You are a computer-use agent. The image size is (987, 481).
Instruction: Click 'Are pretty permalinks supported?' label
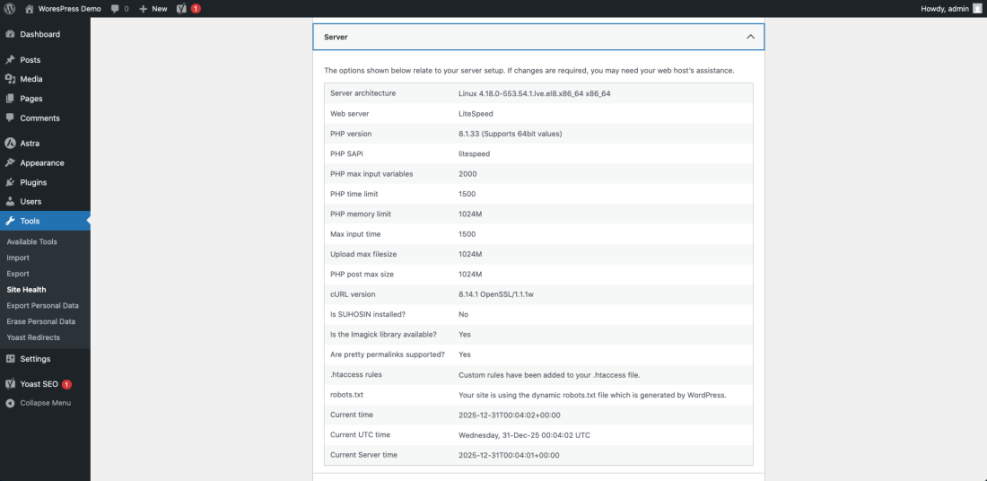point(387,354)
